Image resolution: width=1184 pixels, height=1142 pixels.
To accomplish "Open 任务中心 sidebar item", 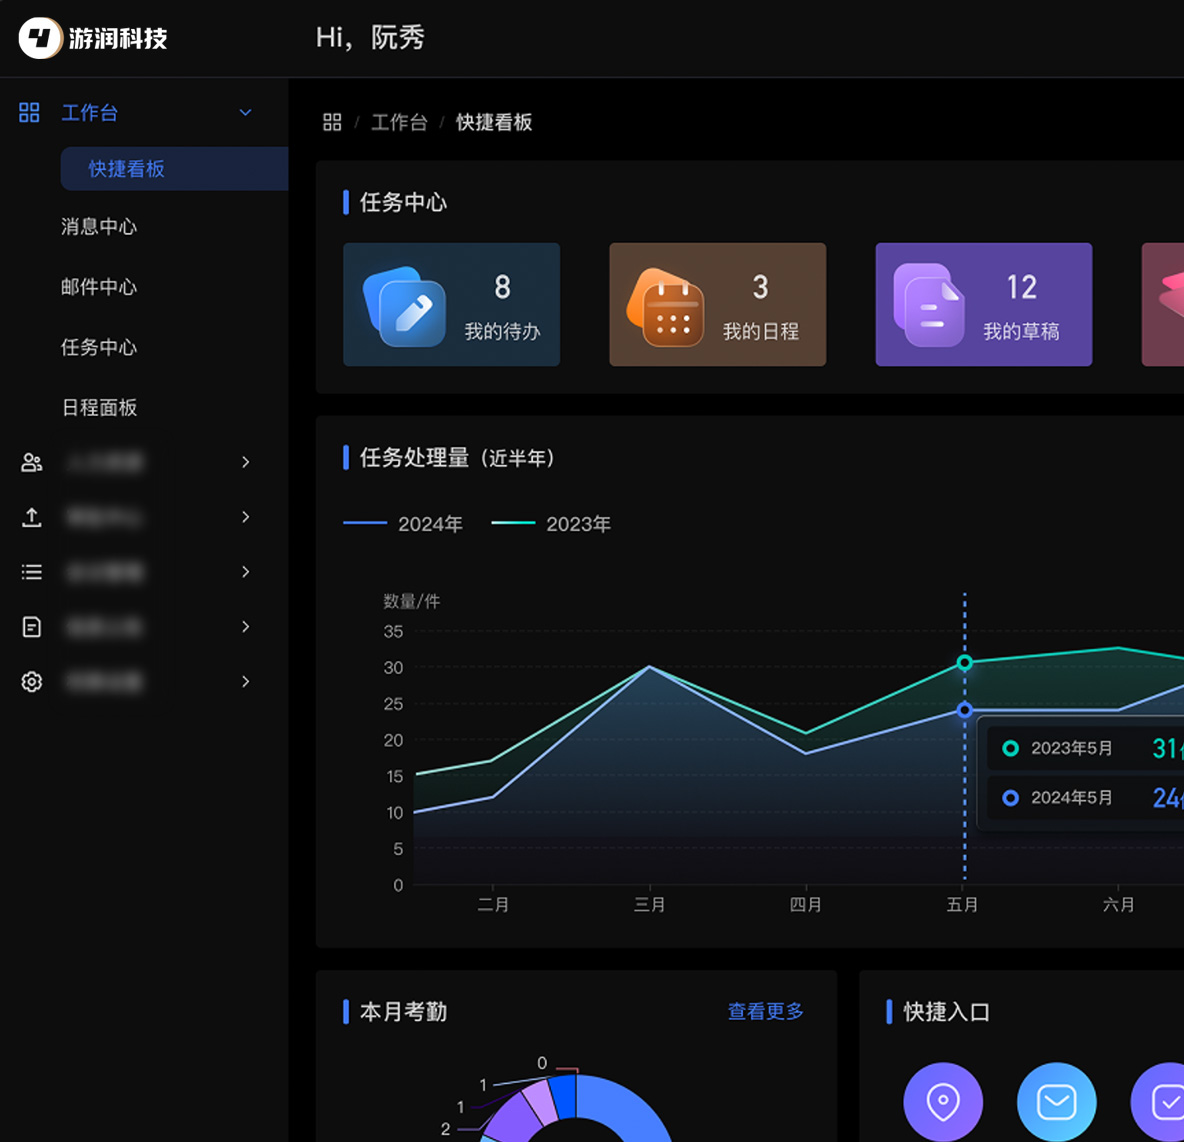I will tap(99, 347).
